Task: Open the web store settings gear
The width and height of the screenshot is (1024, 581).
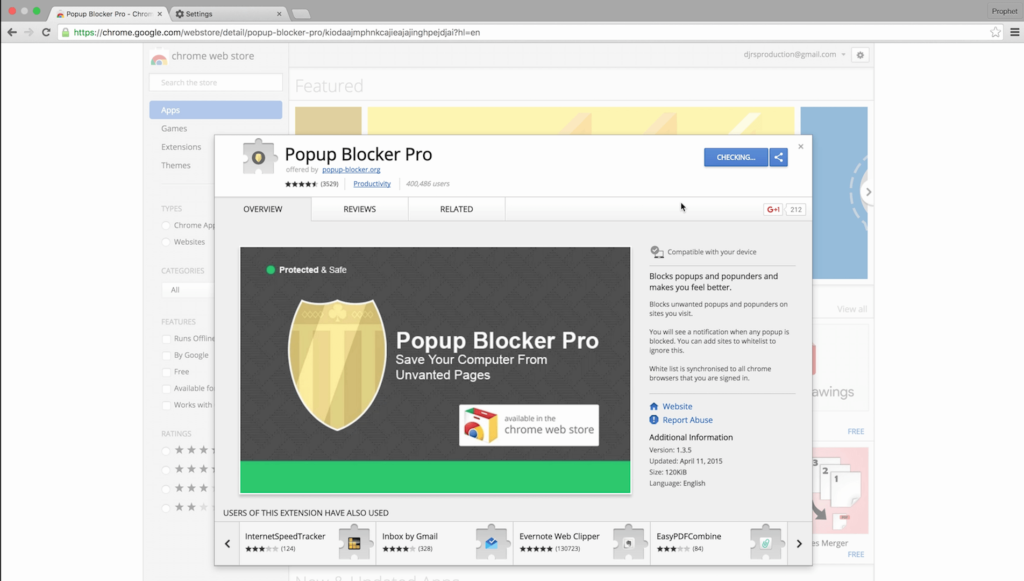Action: 860,55
